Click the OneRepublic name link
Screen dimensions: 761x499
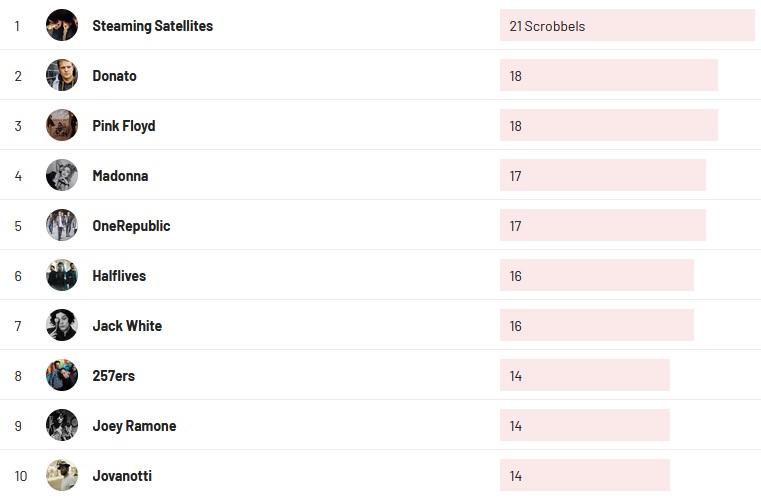(x=131, y=226)
